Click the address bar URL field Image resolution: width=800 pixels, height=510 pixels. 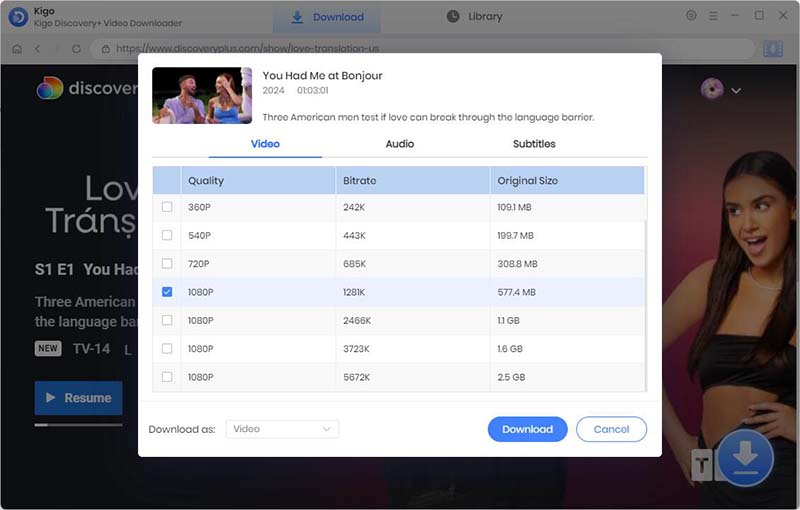(x=422, y=49)
